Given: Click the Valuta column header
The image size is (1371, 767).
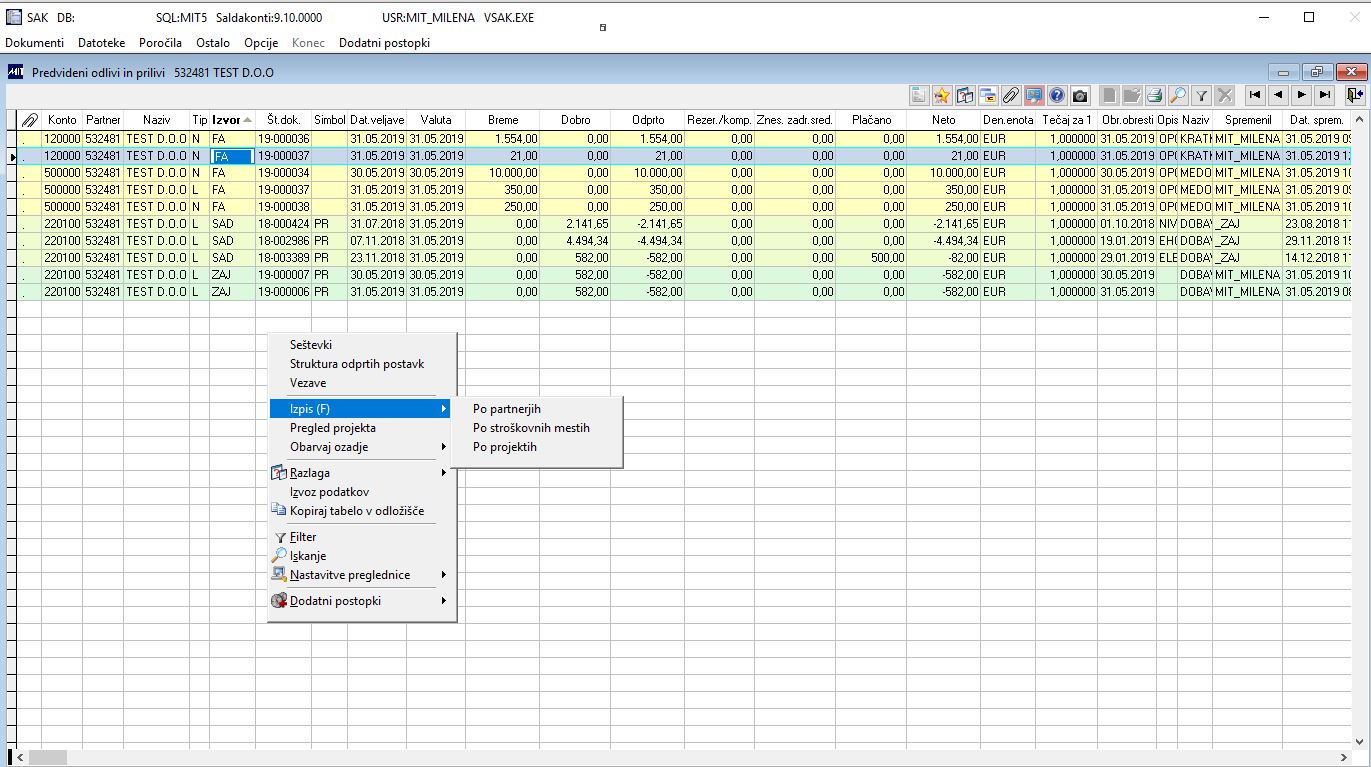Looking at the screenshot, I should [x=436, y=120].
